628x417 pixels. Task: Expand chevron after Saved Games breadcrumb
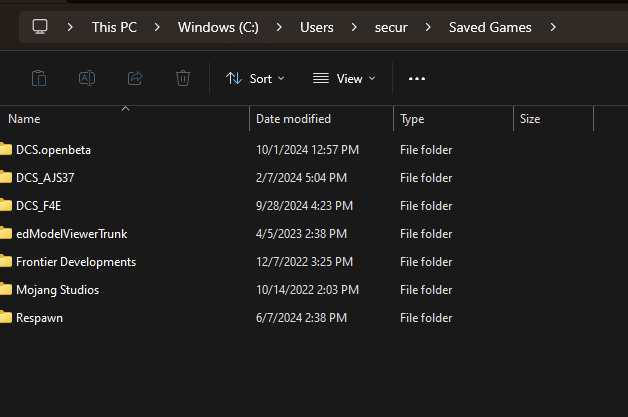point(553,27)
